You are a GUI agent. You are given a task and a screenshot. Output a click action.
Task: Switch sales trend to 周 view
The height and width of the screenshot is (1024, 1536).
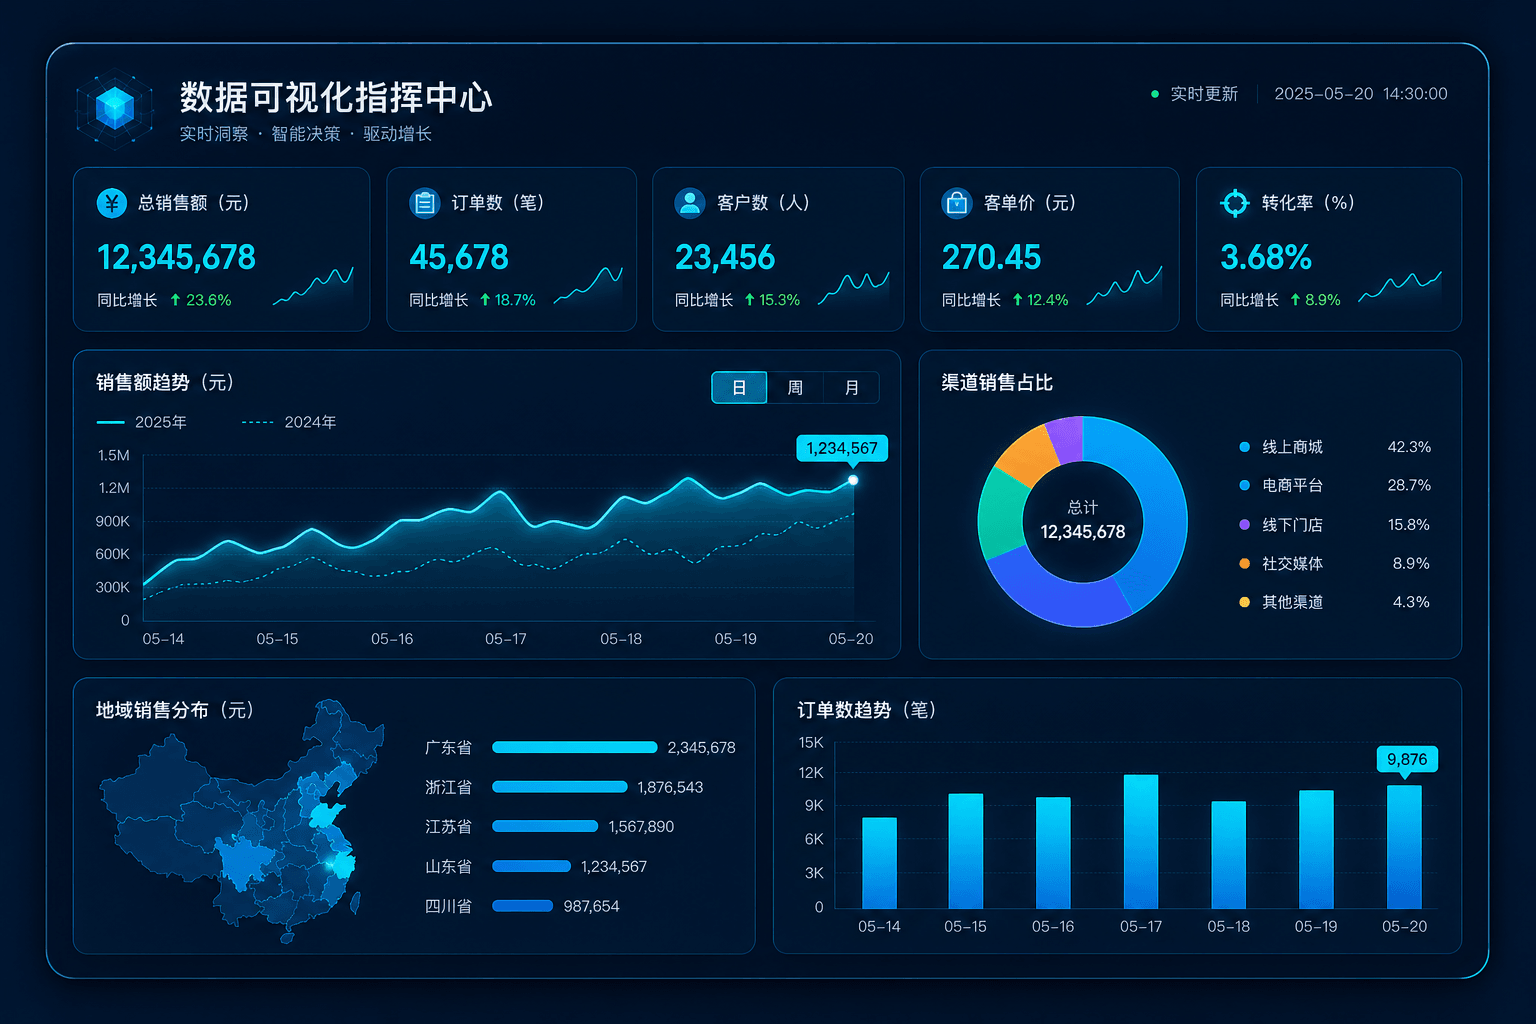(x=795, y=387)
